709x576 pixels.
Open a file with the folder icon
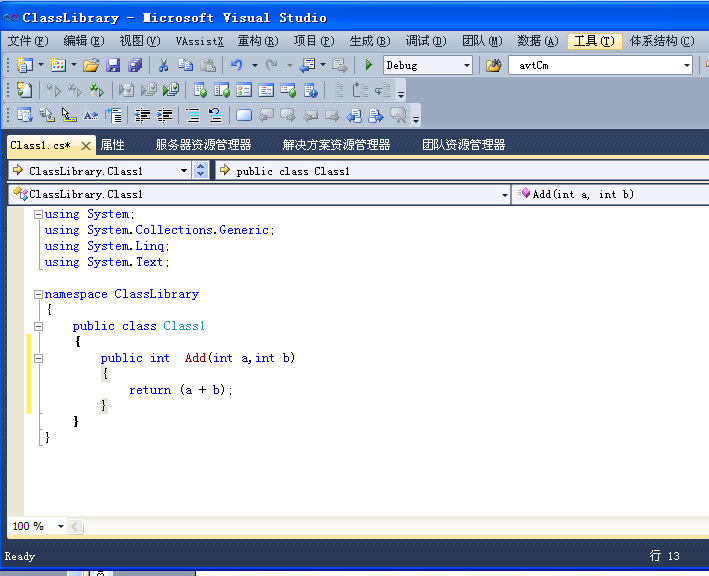click(91, 66)
